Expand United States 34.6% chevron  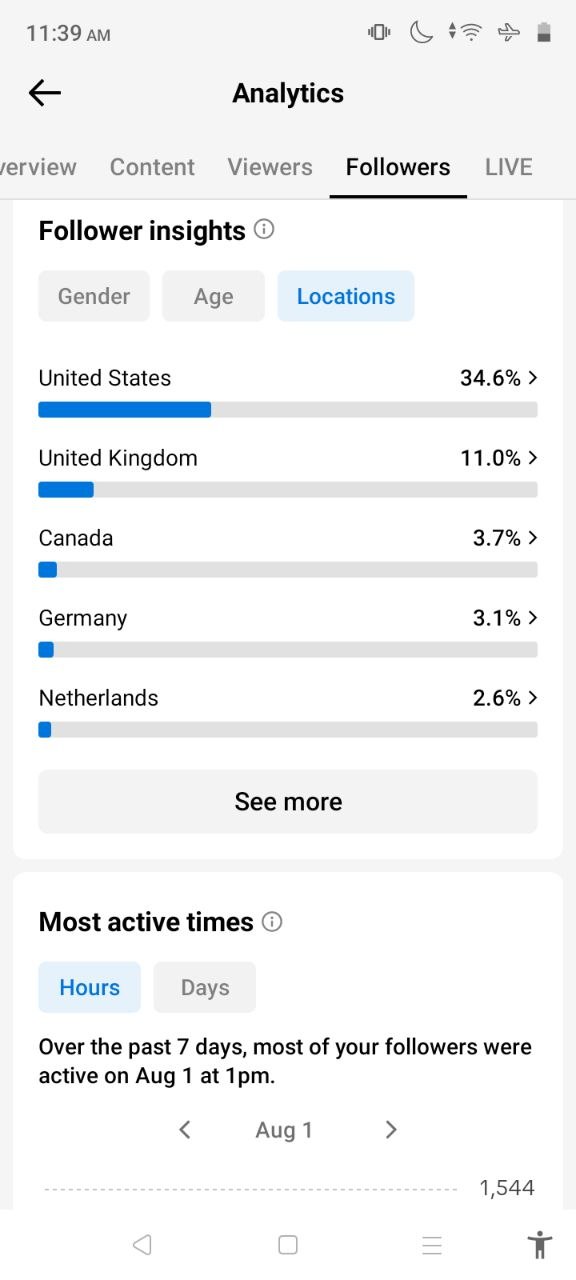(x=532, y=378)
